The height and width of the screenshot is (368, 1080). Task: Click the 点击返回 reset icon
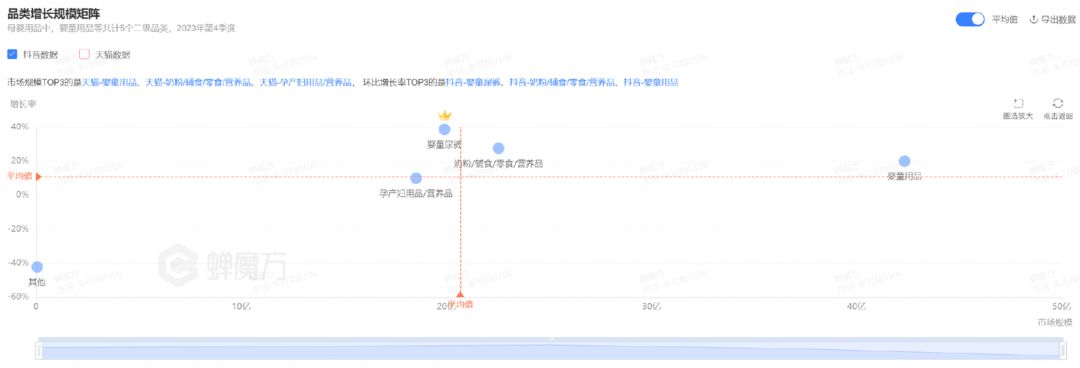(x=1058, y=103)
